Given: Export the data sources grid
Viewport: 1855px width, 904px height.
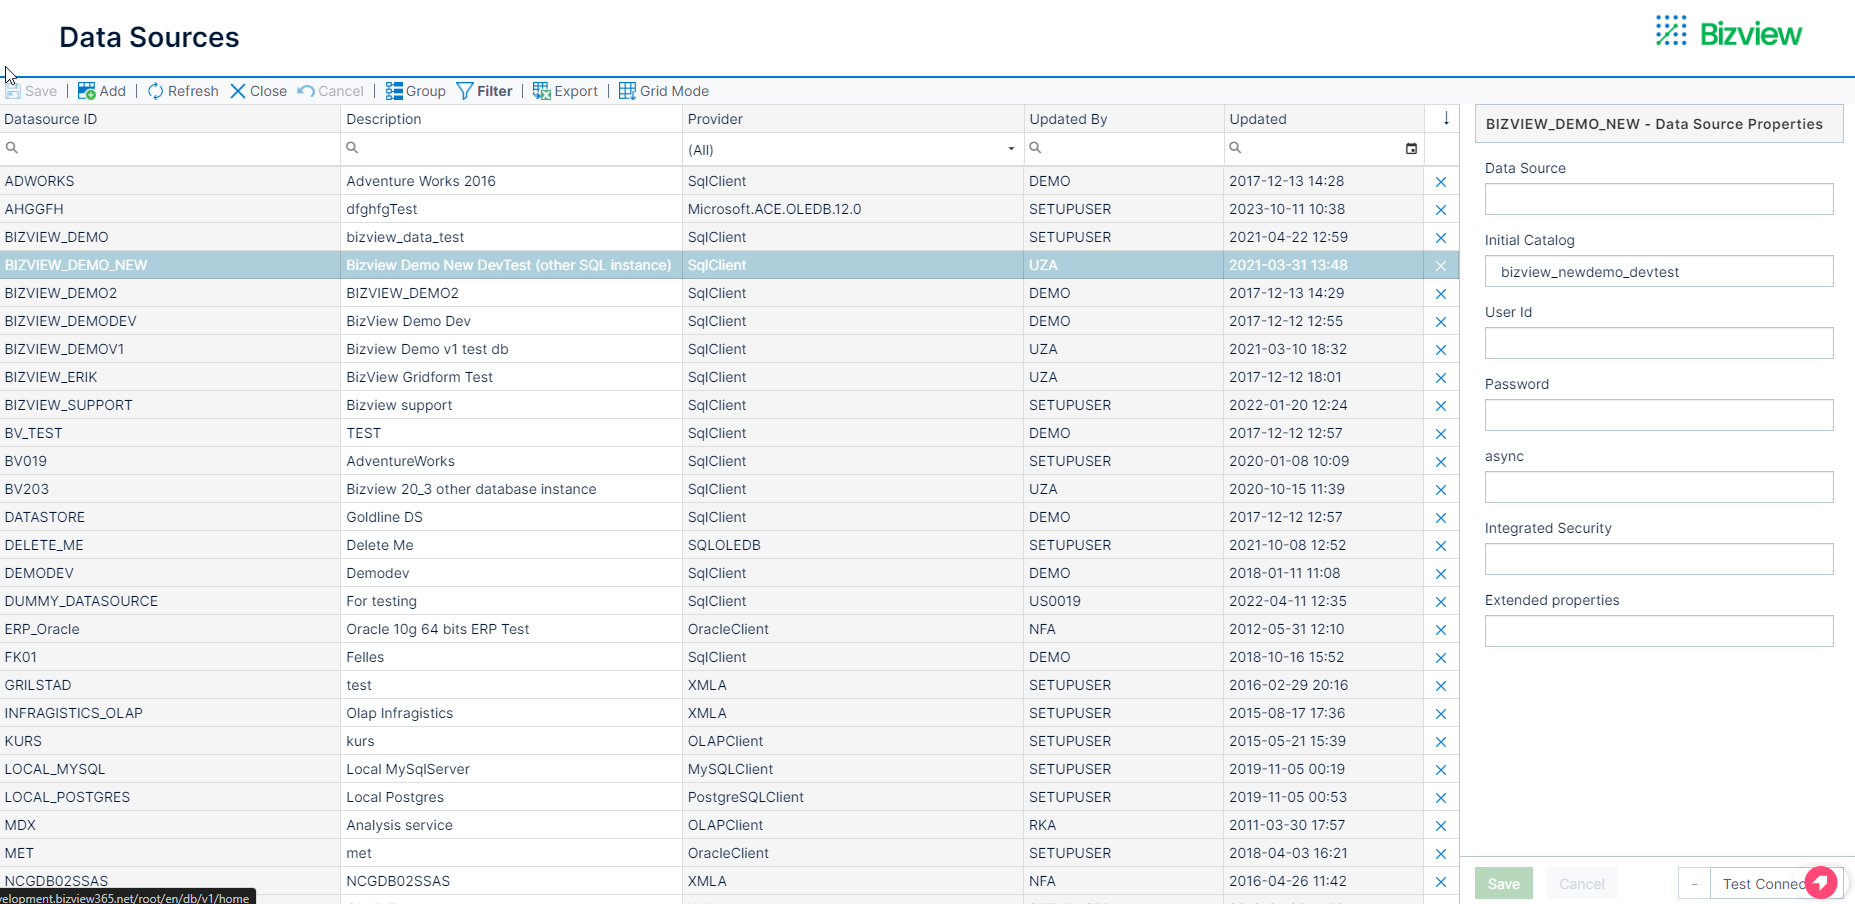Looking at the screenshot, I should pos(565,91).
